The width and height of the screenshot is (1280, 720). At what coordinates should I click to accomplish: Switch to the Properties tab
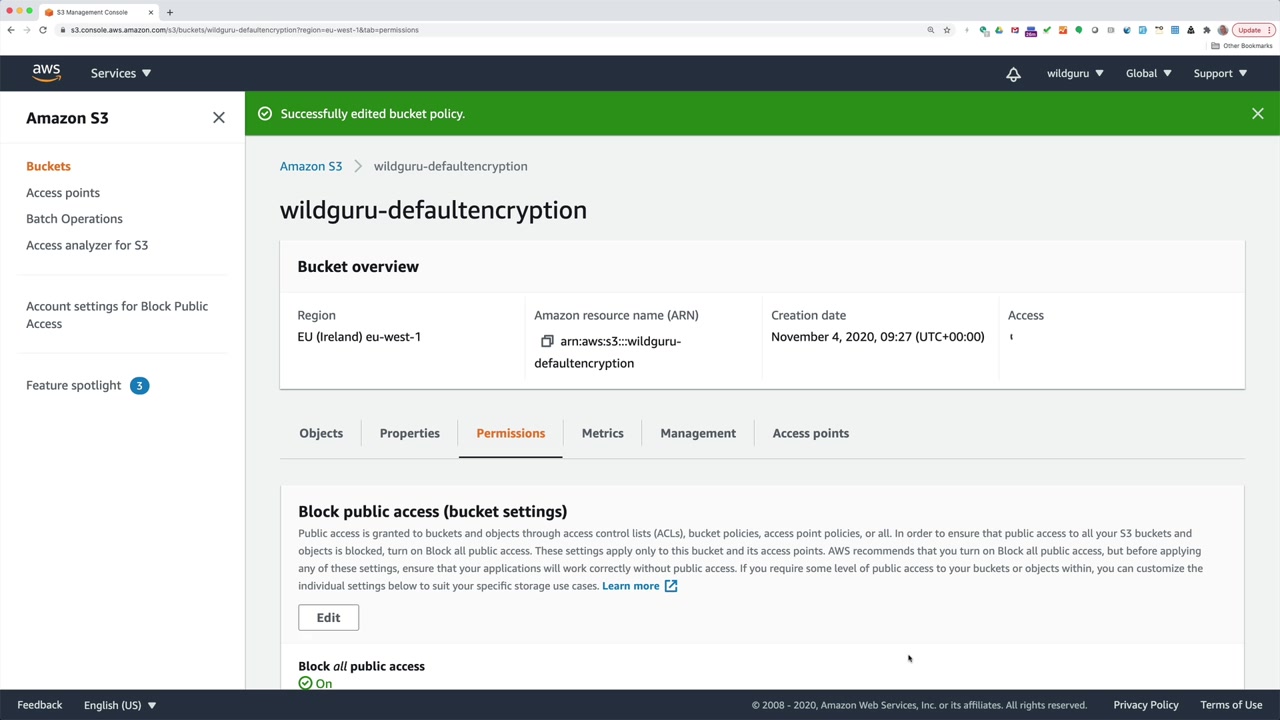410,433
